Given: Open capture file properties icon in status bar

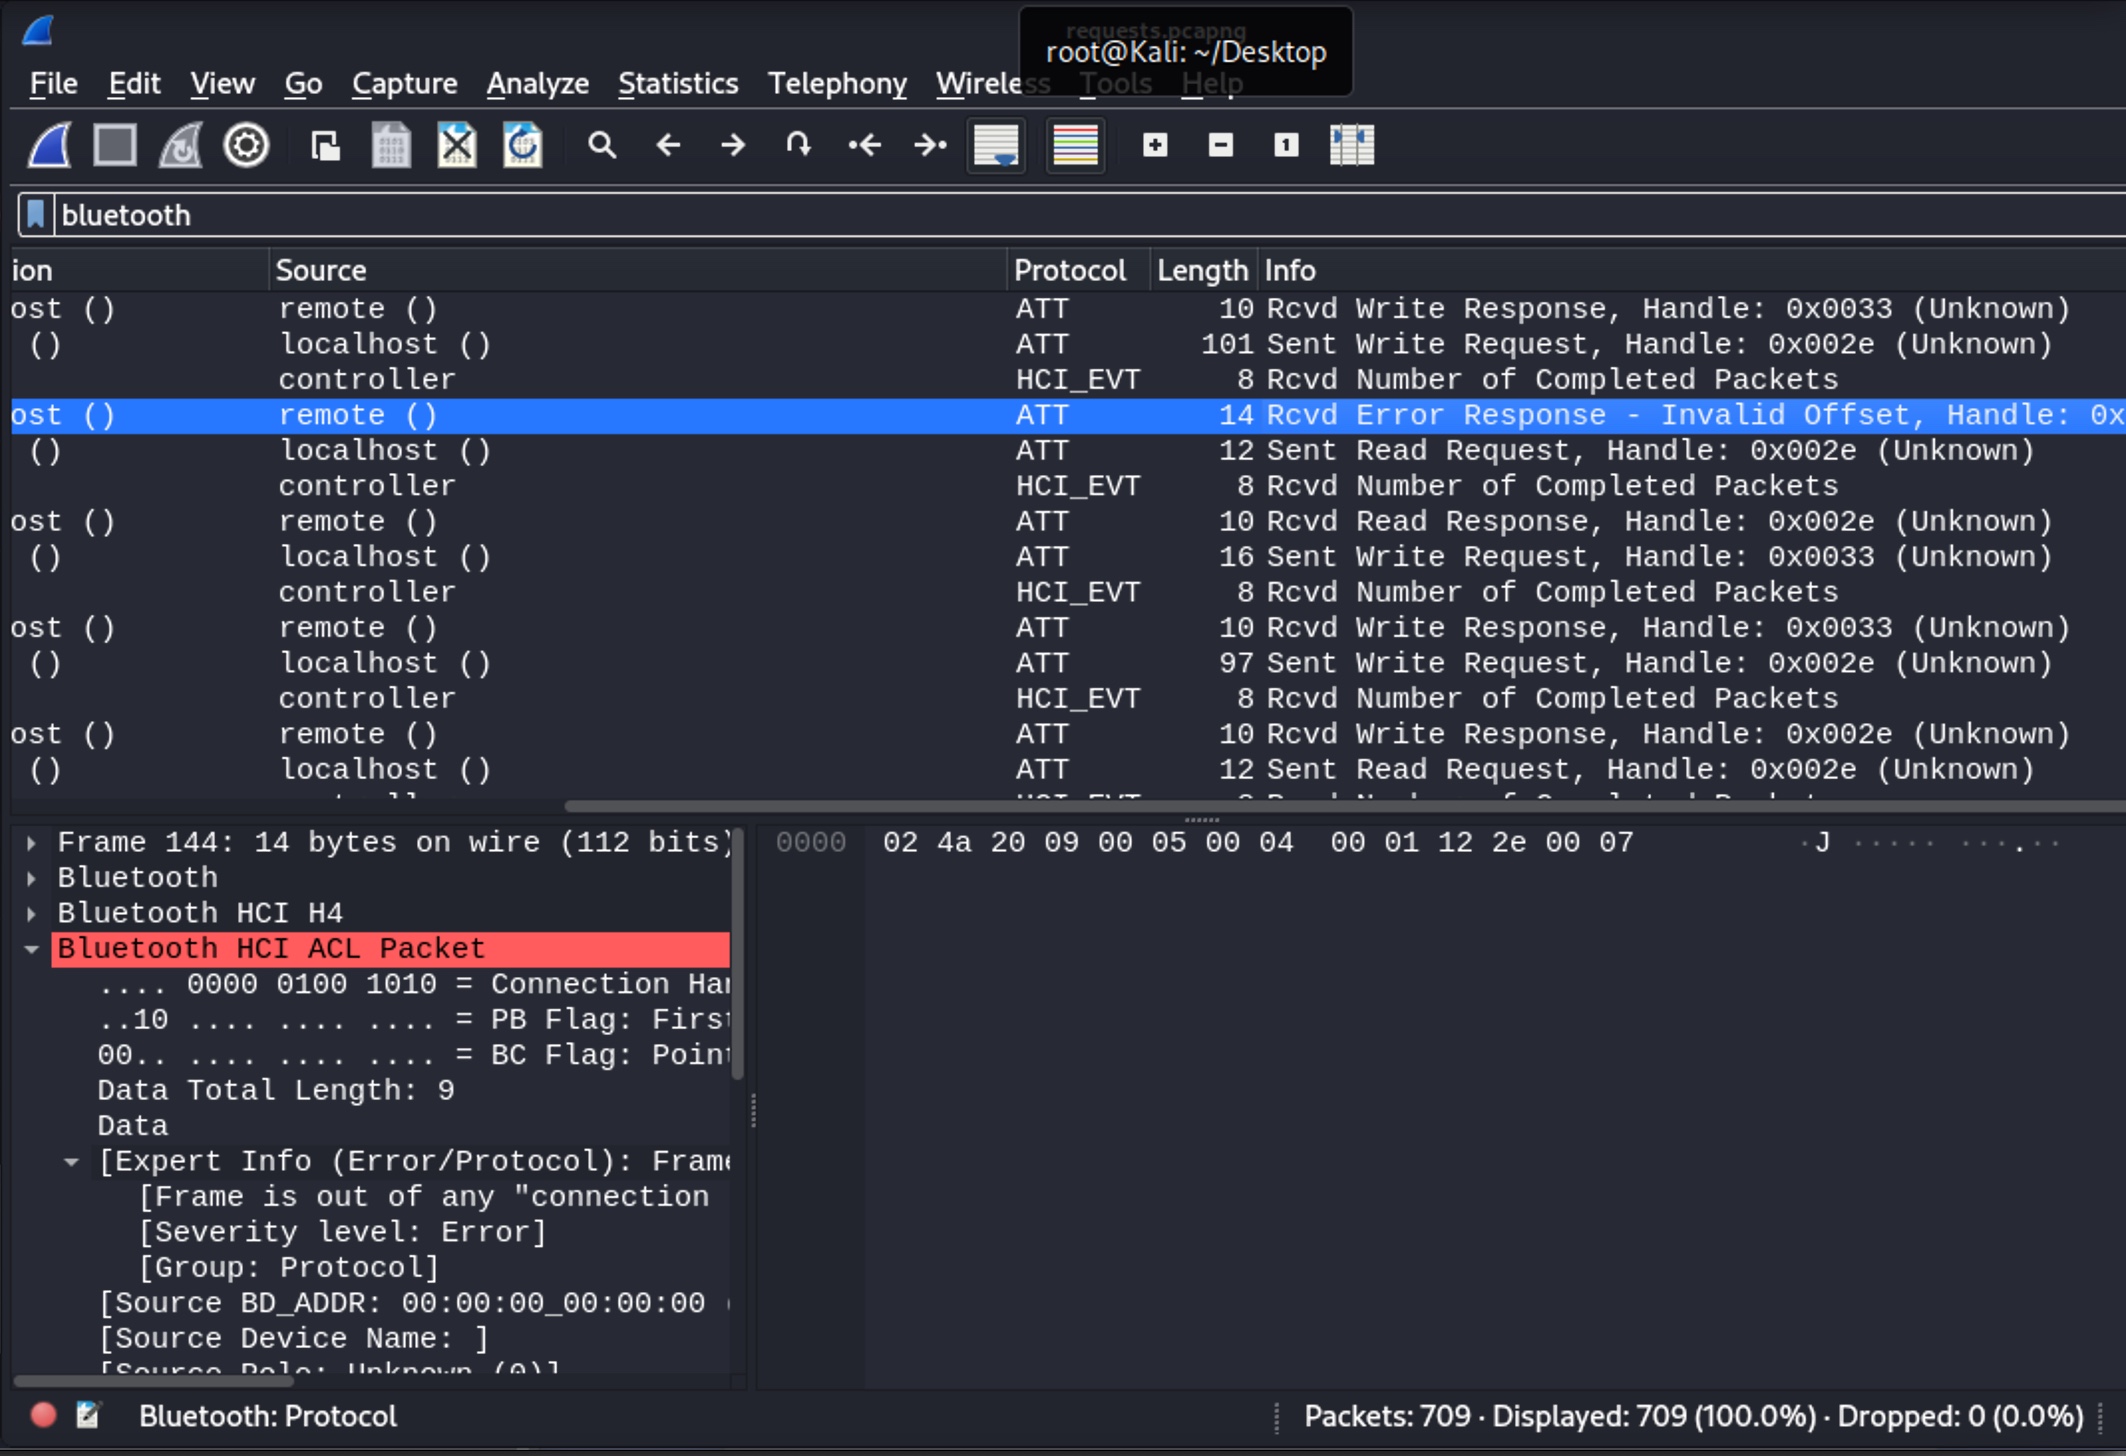Looking at the screenshot, I should (x=89, y=1415).
